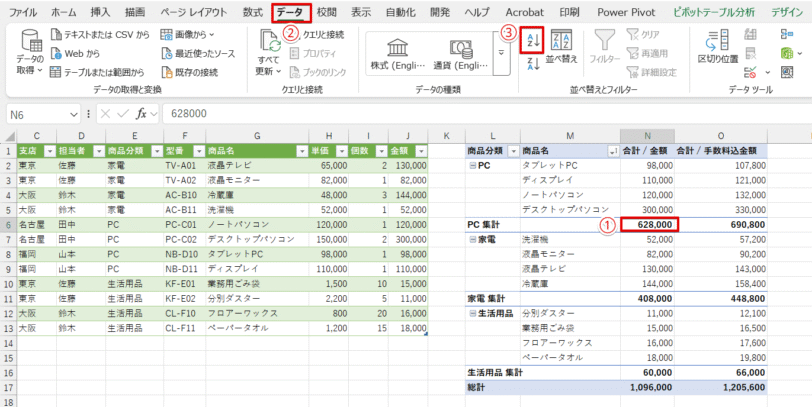Switch to the ピボットテーブル分析 tab
This screenshot has width=812, height=407.
point(714,12)
